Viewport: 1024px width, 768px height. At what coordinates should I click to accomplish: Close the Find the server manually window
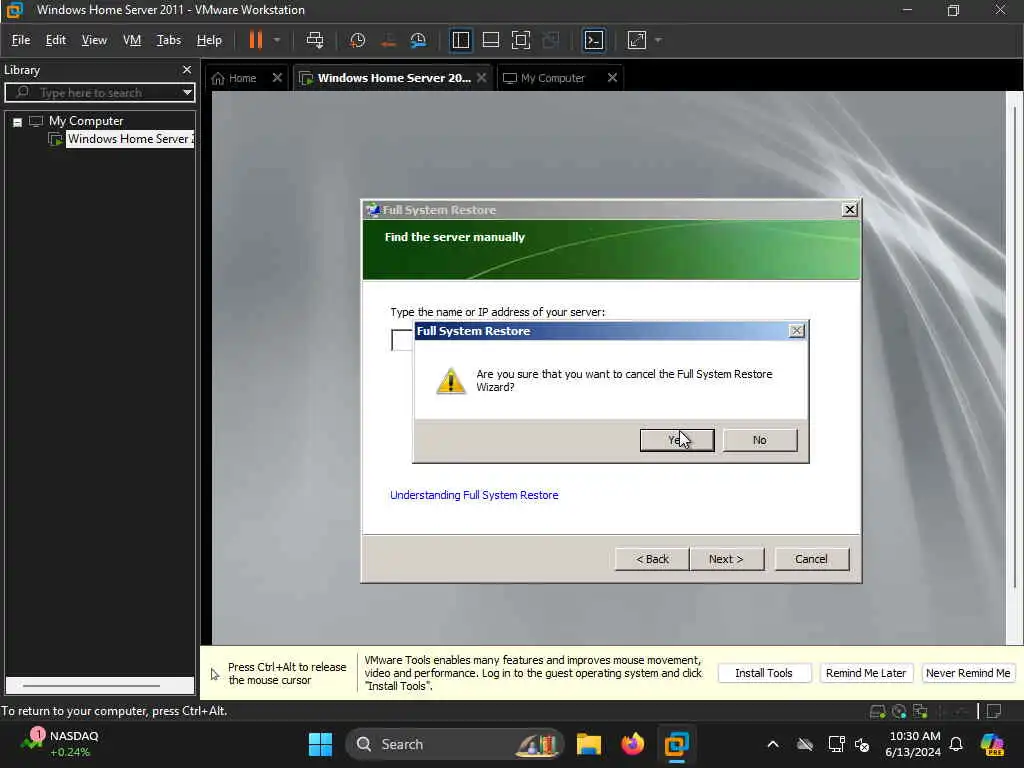click(x=849, y=210)
